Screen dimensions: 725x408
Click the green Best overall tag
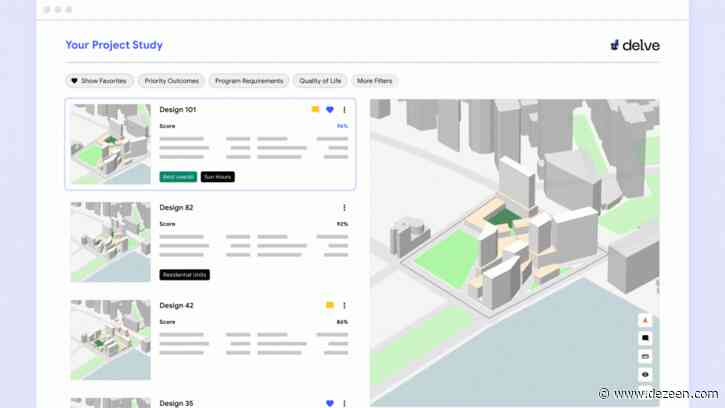pos(178,177)
